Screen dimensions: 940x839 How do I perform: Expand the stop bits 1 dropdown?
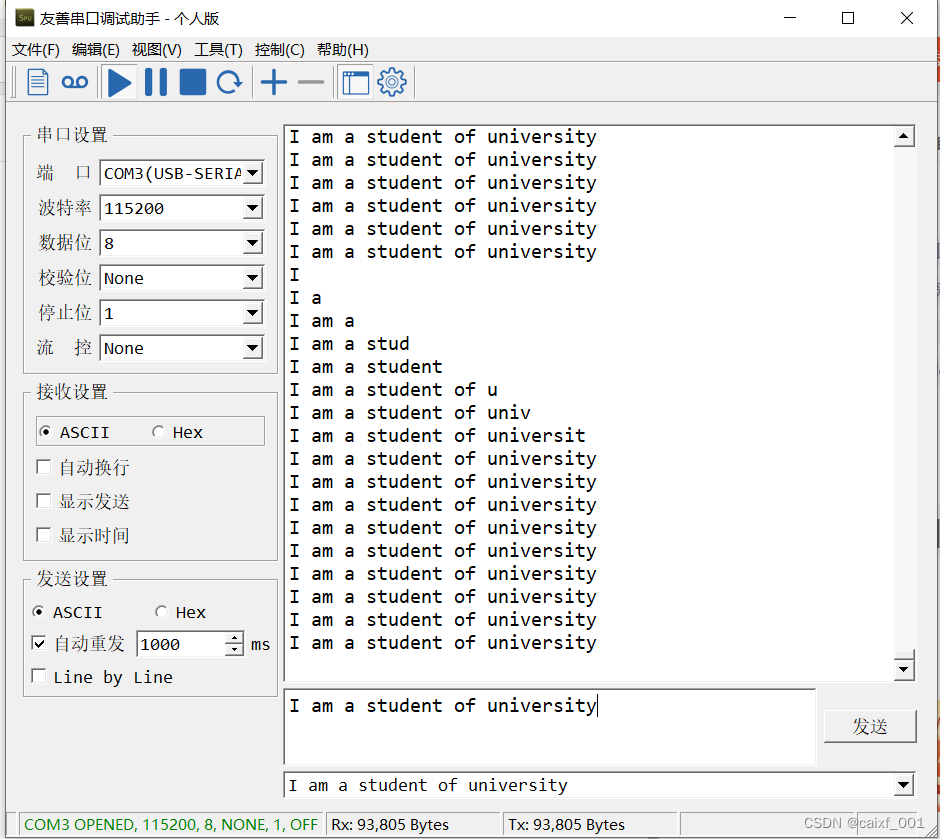click(x=253, y=313)
